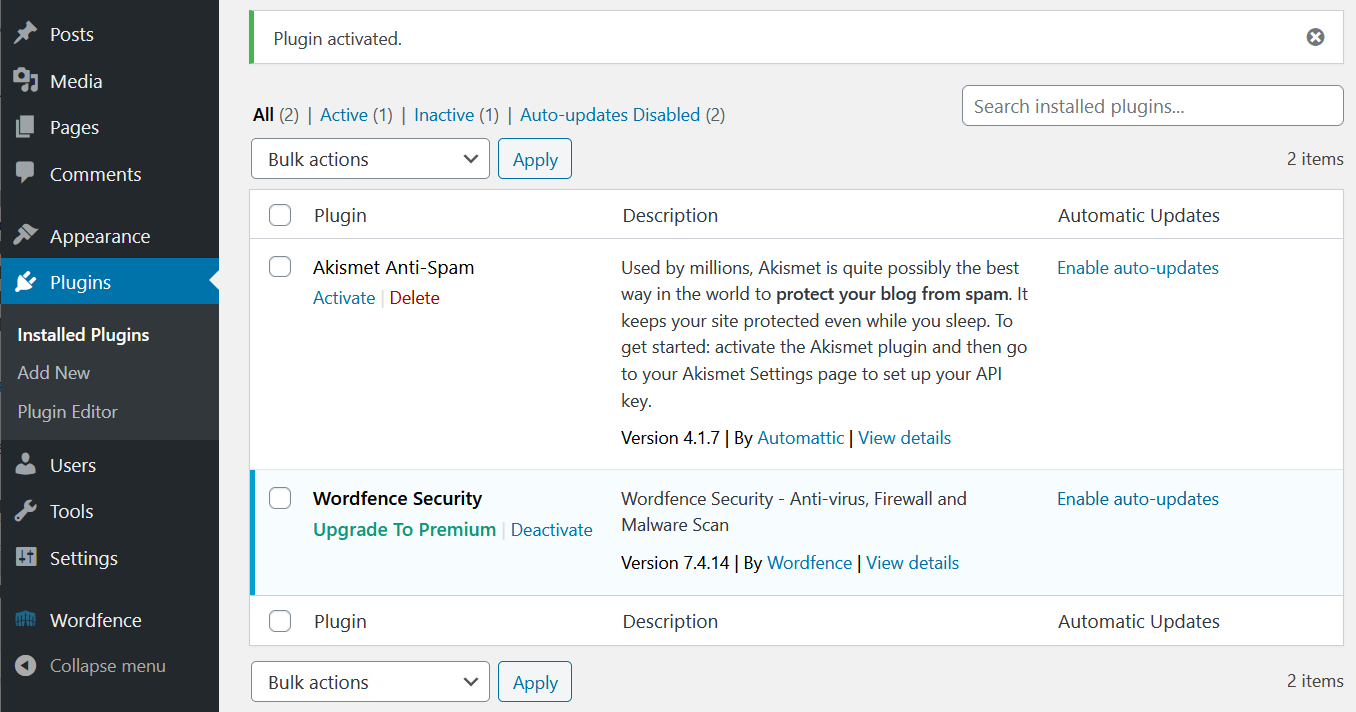
Task: Filter plugins by Active
Action: point(344,115)
